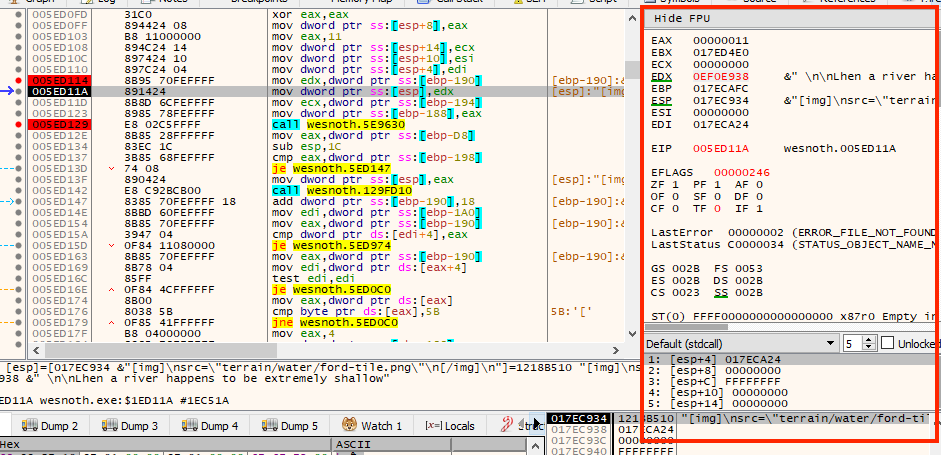Select the opcode bytes E8 02C5FFFF

162,125
